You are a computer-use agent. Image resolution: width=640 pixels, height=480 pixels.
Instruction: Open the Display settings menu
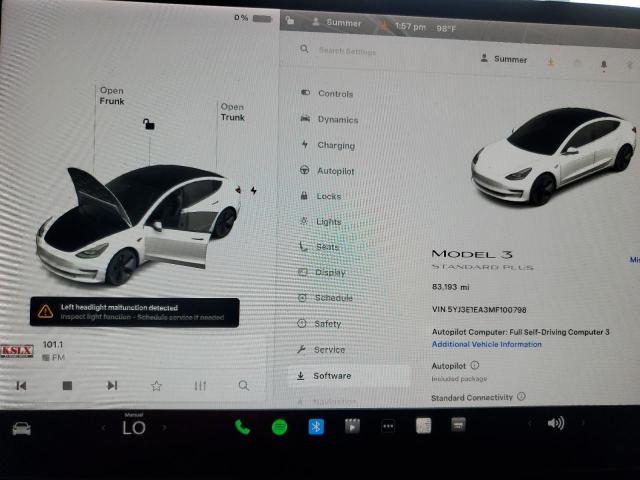322,272
